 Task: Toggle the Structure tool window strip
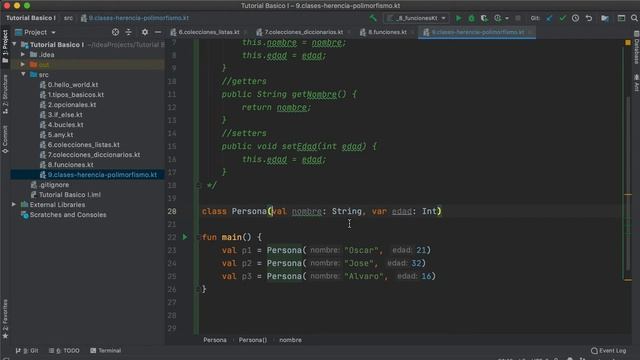[x=5, y=94]
